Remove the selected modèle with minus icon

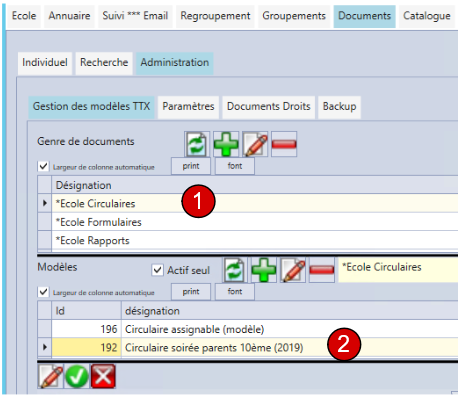click(322, 270)
